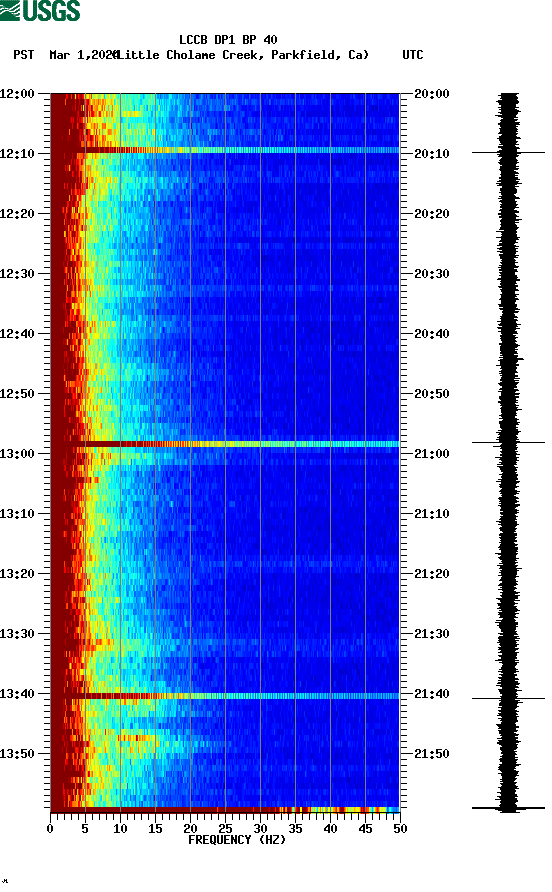The image size is (552, 892).
Task: Click the 25 Hz frequency axis label
Action: pyautogui.click(x=225, y=829)
